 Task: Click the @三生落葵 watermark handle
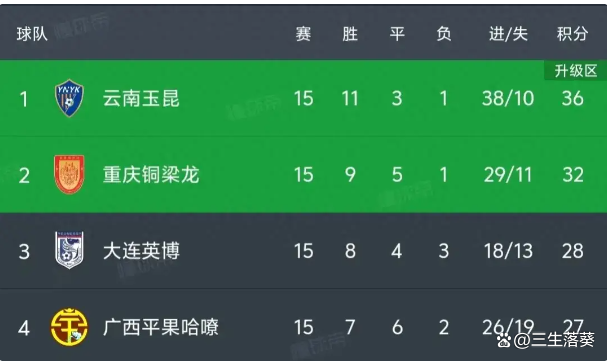pyautogui.click(x=554, y=340)
